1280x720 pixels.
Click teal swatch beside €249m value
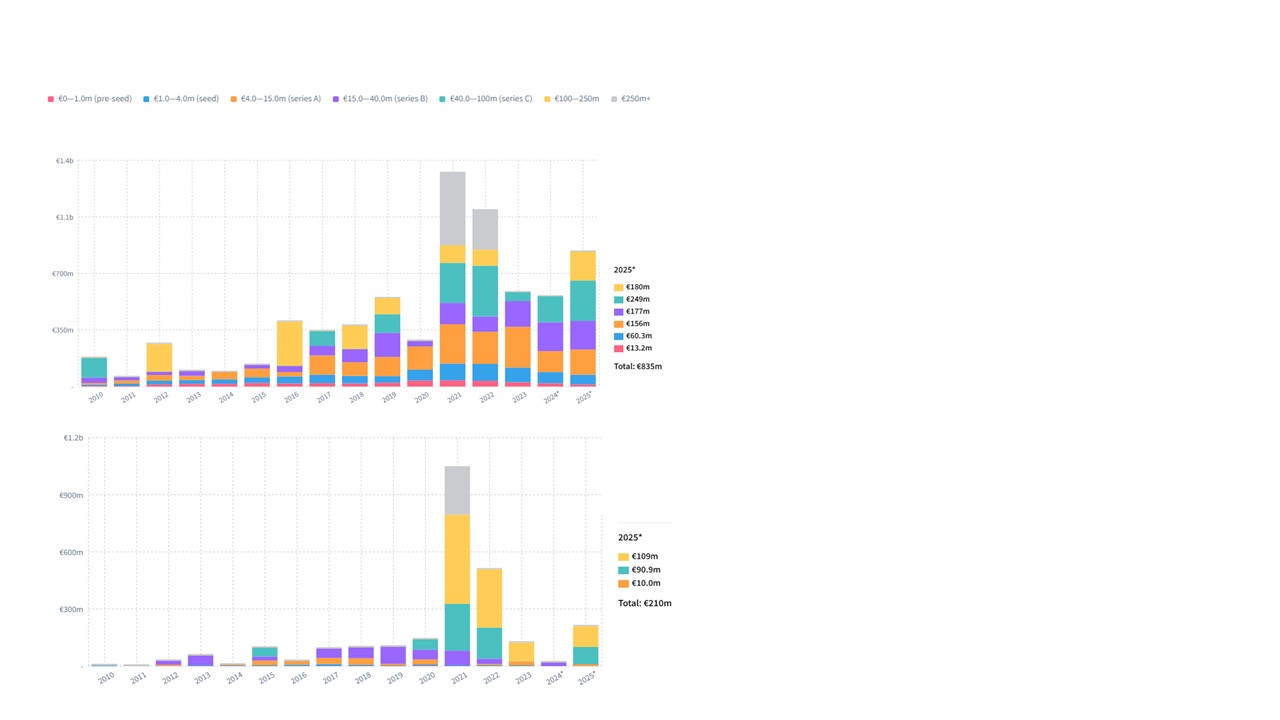(619, 300)
